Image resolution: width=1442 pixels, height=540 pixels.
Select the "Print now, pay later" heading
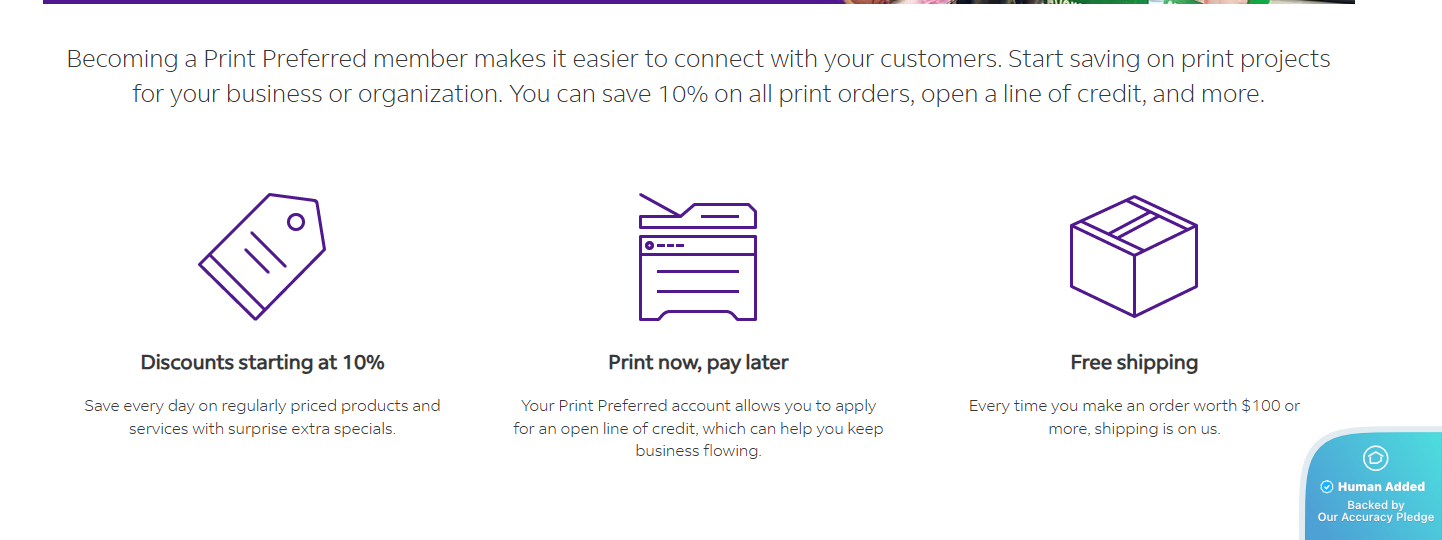point(698,362)
